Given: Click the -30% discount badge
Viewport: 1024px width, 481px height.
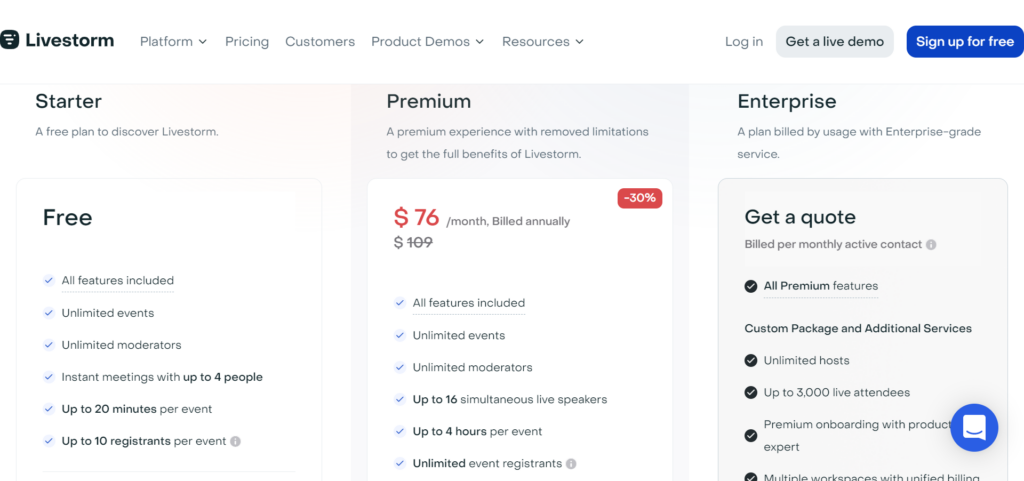Looking at the screenshot, I should tap(640, 198).
